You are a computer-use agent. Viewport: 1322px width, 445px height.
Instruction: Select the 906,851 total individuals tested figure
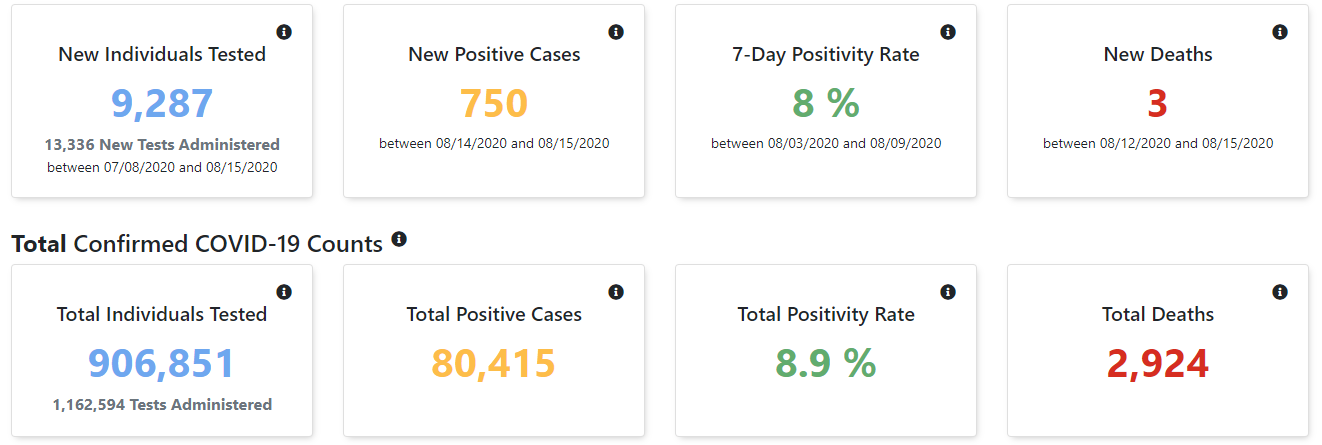[162, 364]
